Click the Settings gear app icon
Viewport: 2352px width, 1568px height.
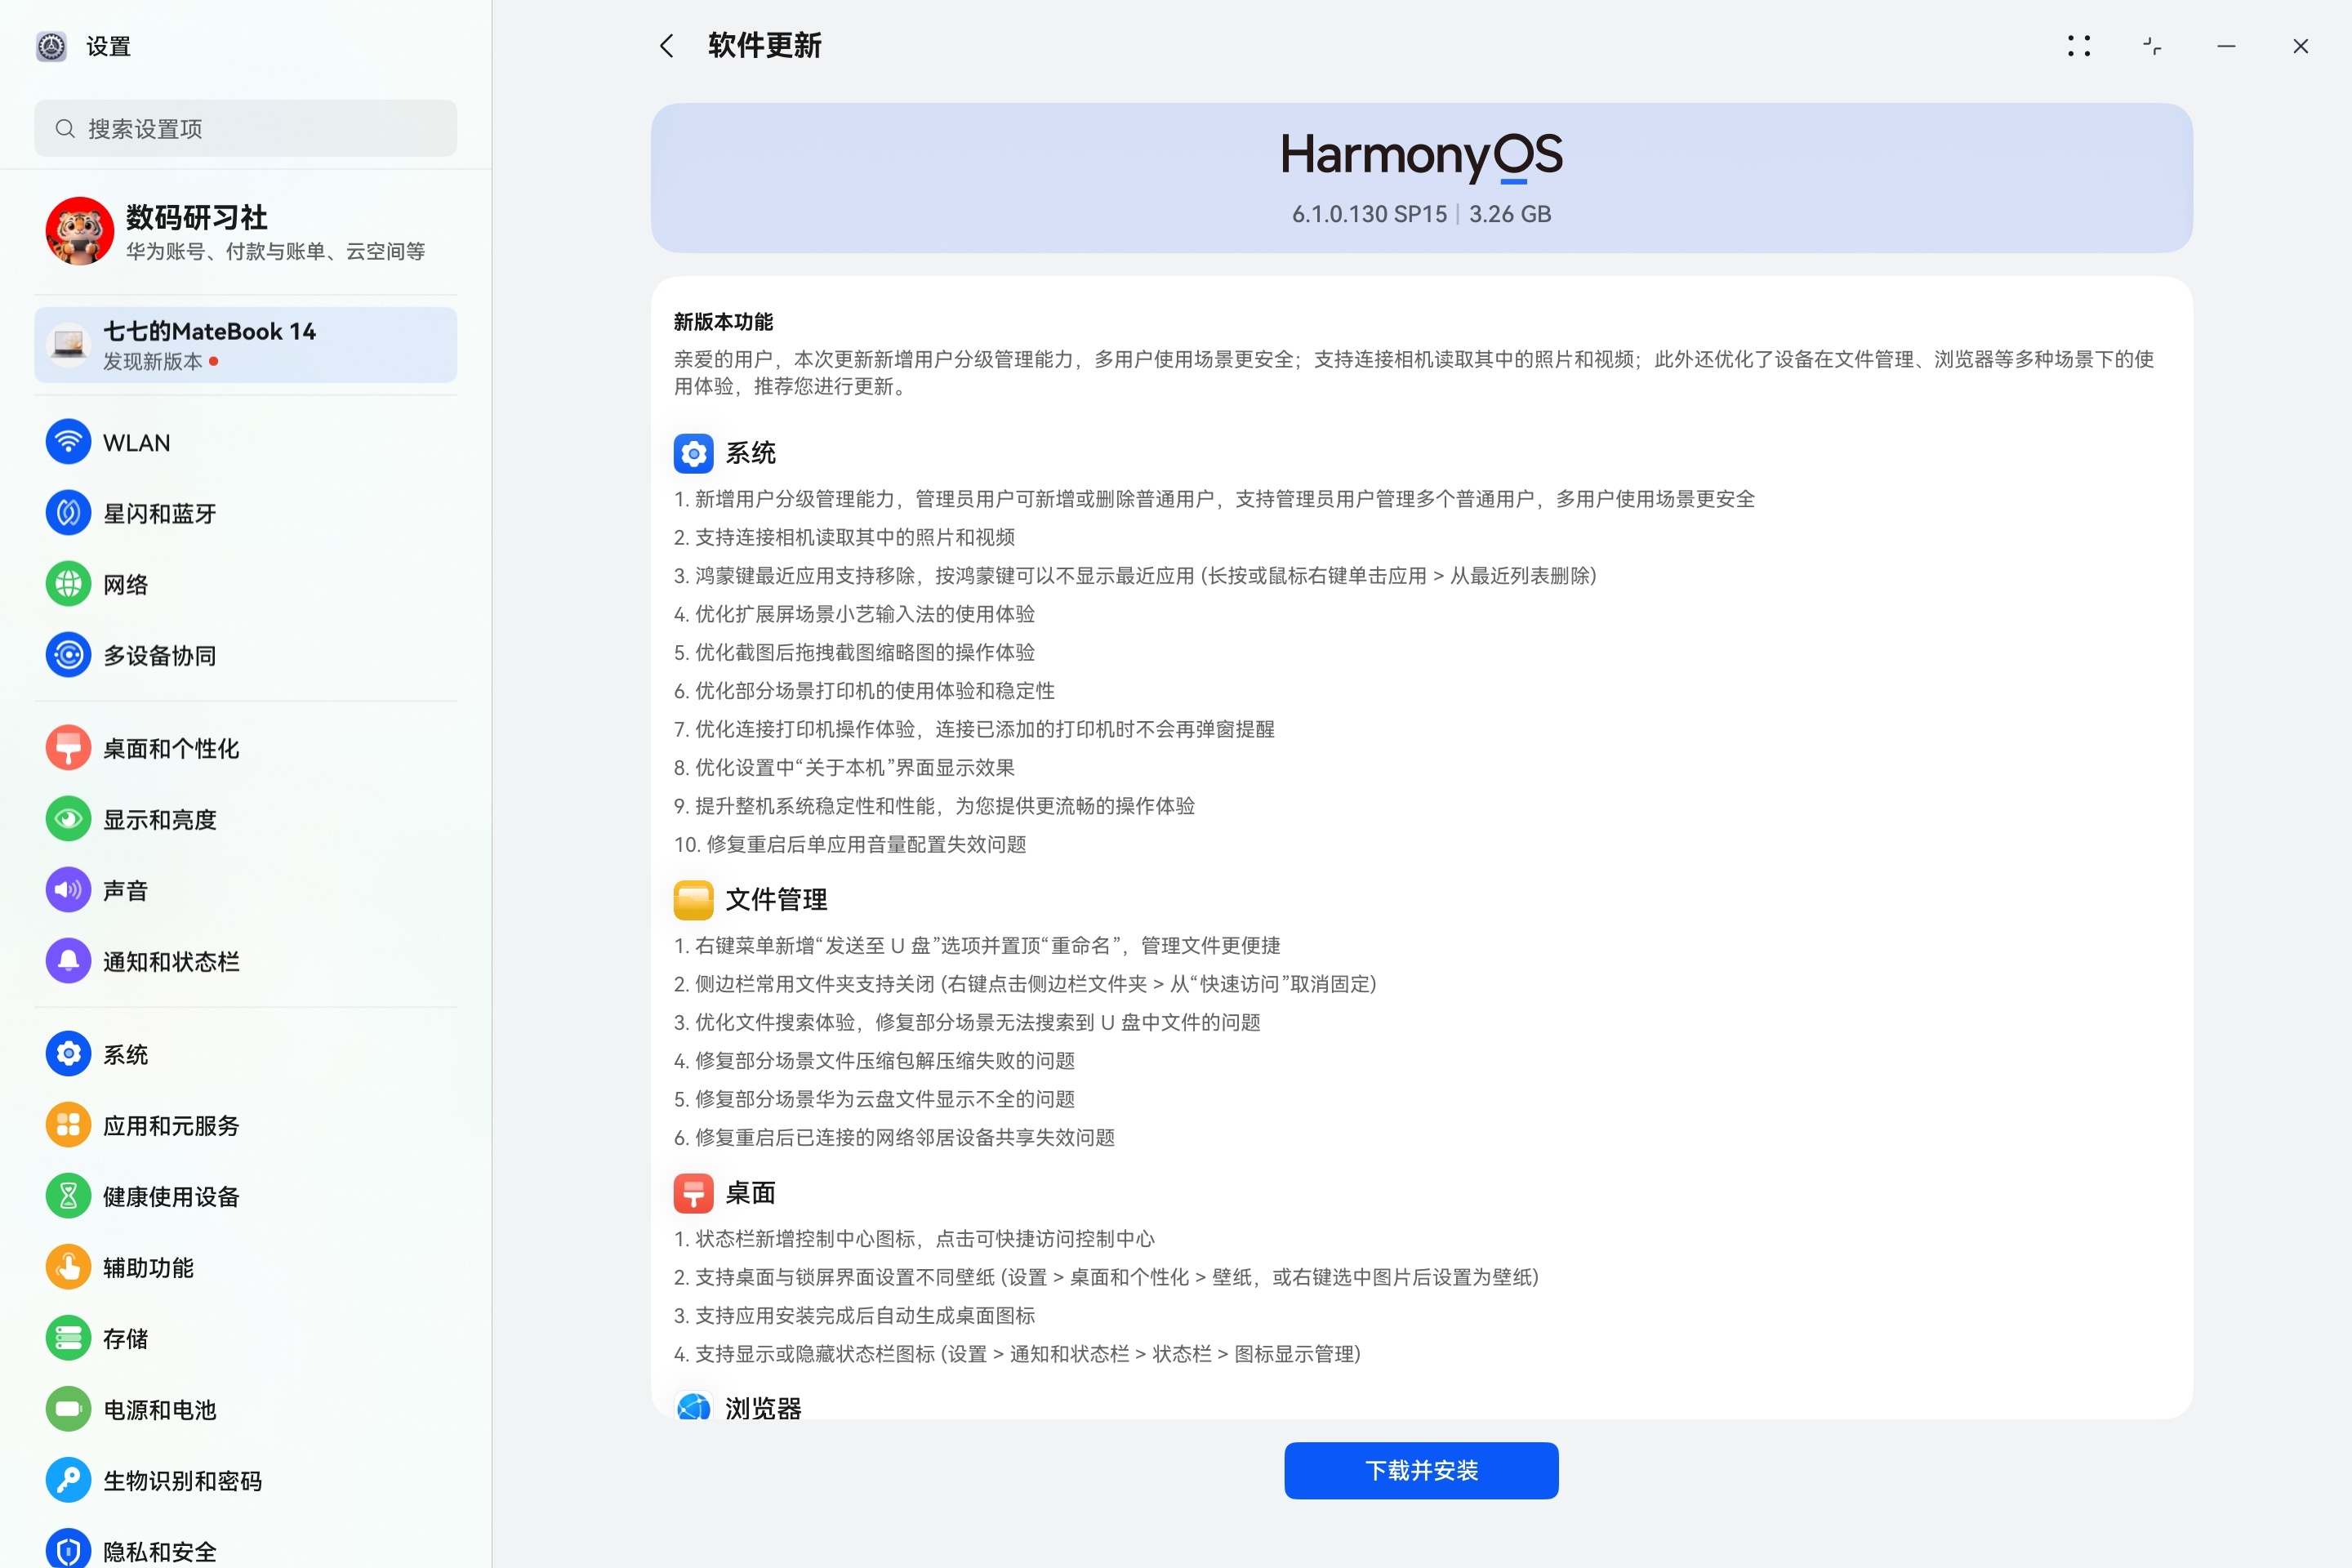51,46
